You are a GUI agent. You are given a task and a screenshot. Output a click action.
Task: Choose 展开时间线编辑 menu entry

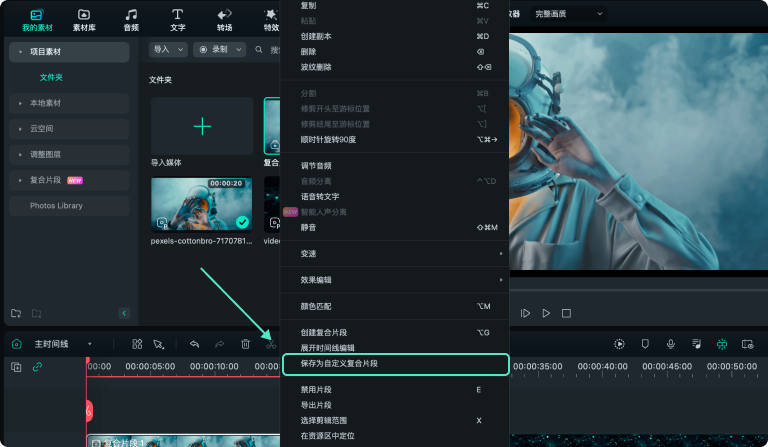click(395, 348)
